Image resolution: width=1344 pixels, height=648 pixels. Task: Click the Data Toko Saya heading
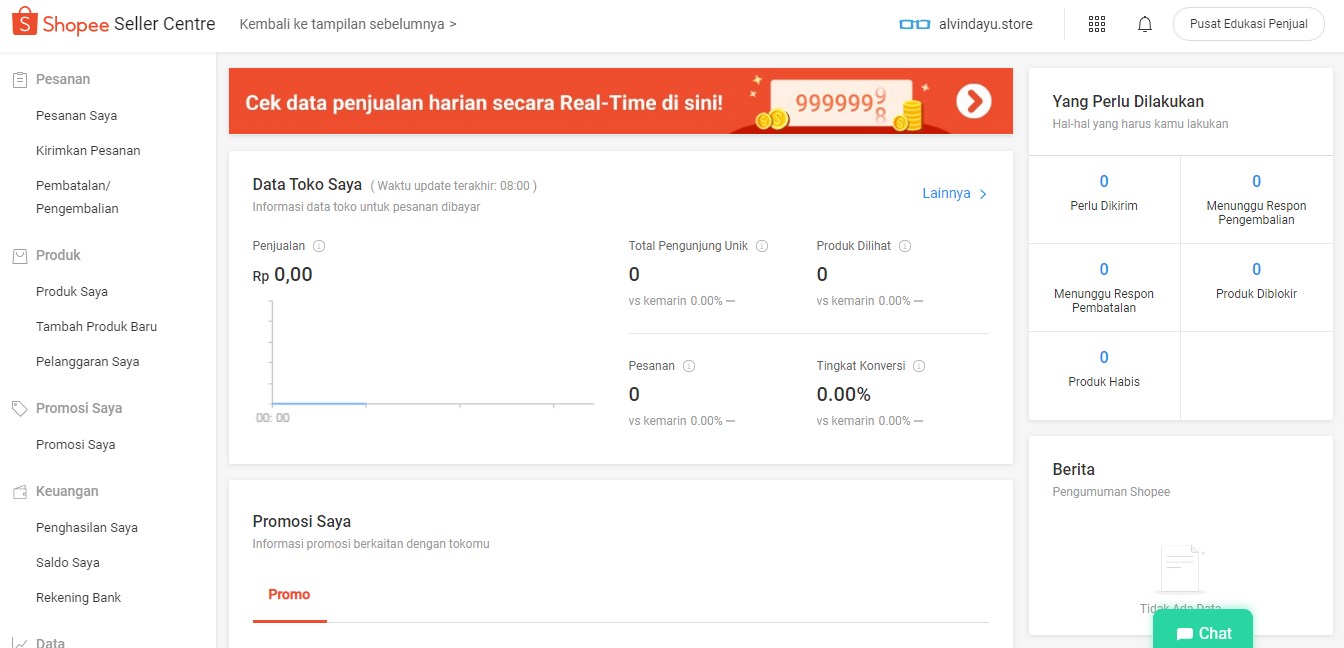[x=307, y=185]
